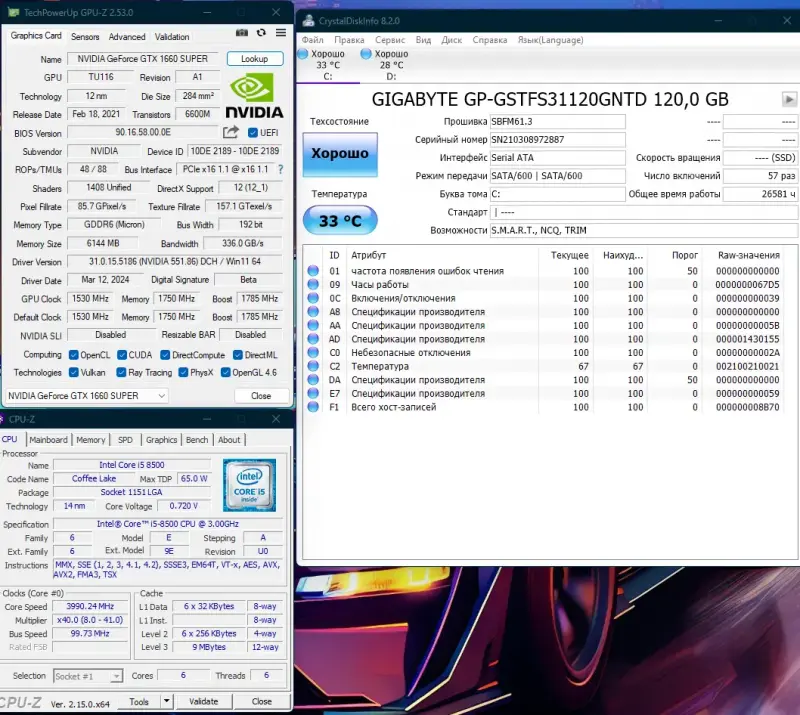Click the GPU-Z screenshot camera icon
This screenshot has width=800, height=715.
242,33
